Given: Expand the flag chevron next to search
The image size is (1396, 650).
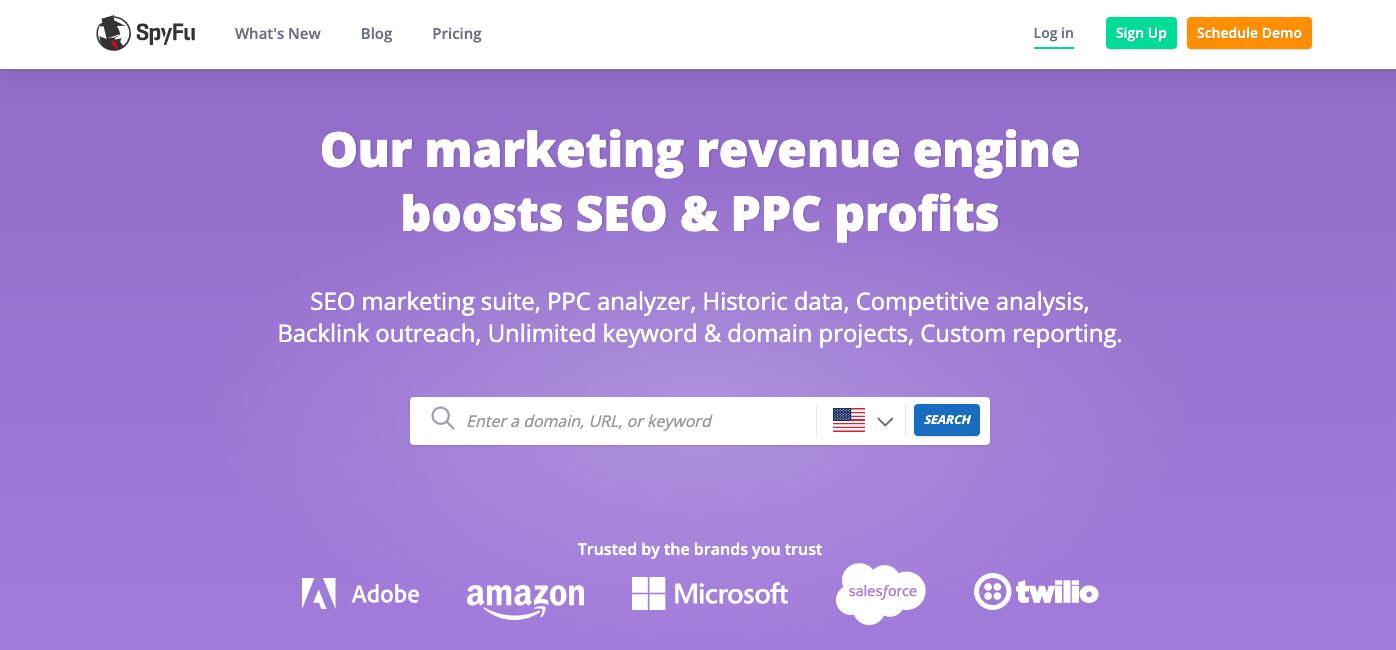Looking at the screenshot, I should click(885, 421).
